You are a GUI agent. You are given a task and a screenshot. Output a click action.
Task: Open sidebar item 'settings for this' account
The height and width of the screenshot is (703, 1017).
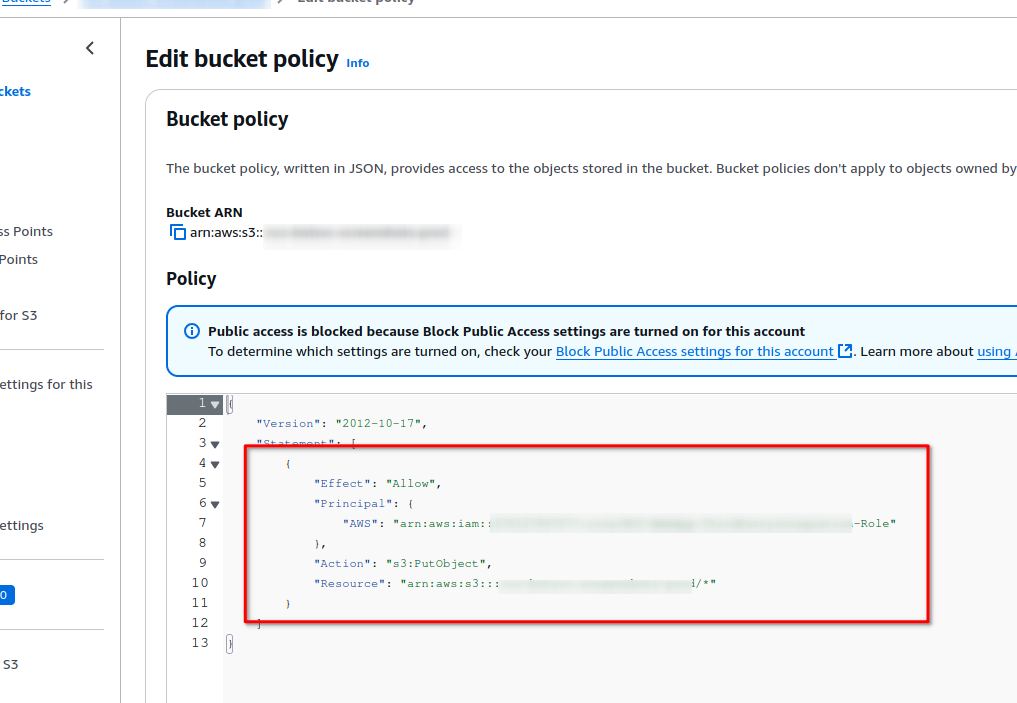click(x=46, y=384)
